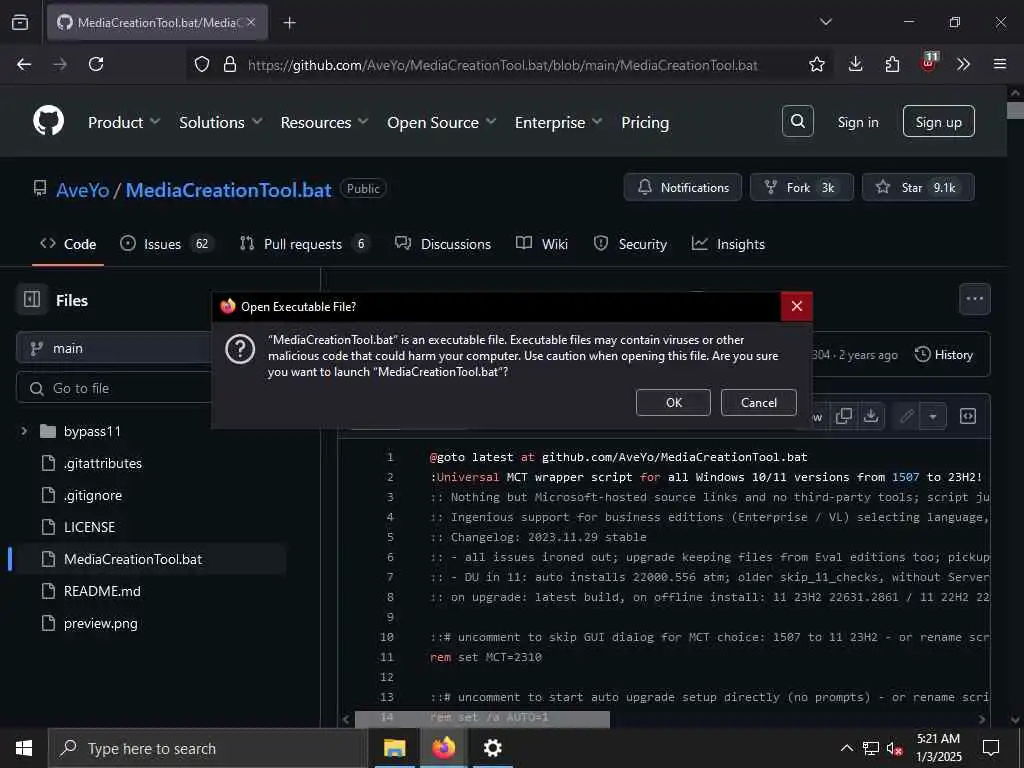This screenshot has height=768, width=1024.
Task: Expand the Open Source menu
Action: tap(441, 122)
